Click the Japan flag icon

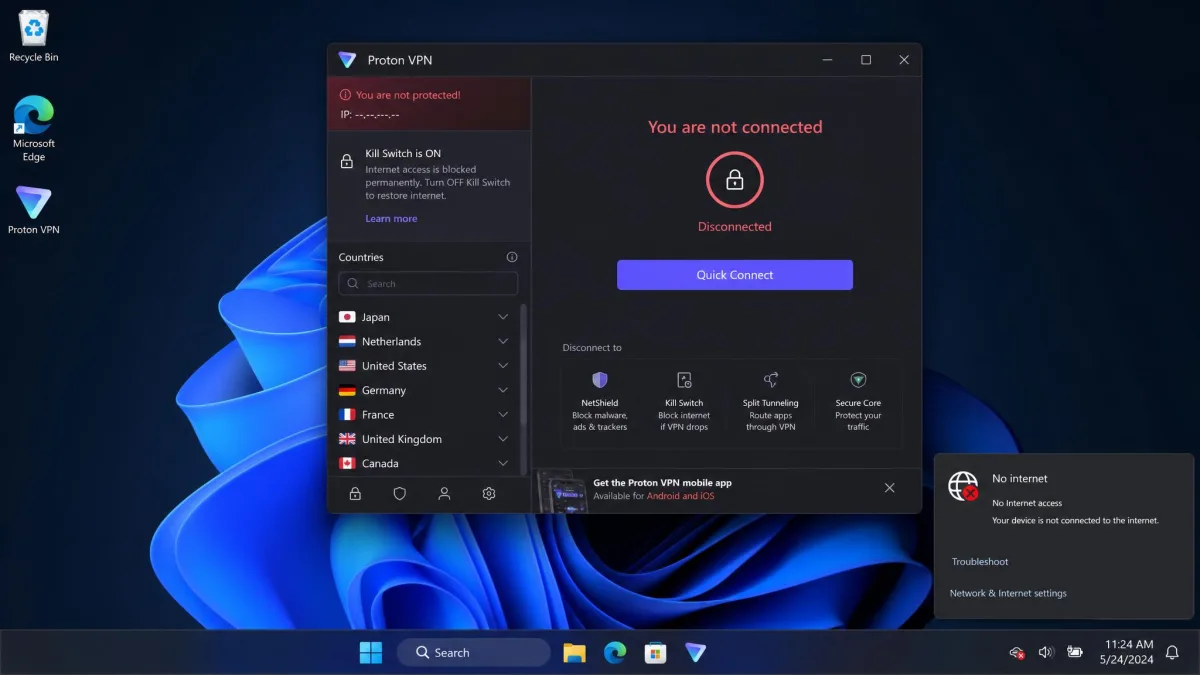click(347, 317)
